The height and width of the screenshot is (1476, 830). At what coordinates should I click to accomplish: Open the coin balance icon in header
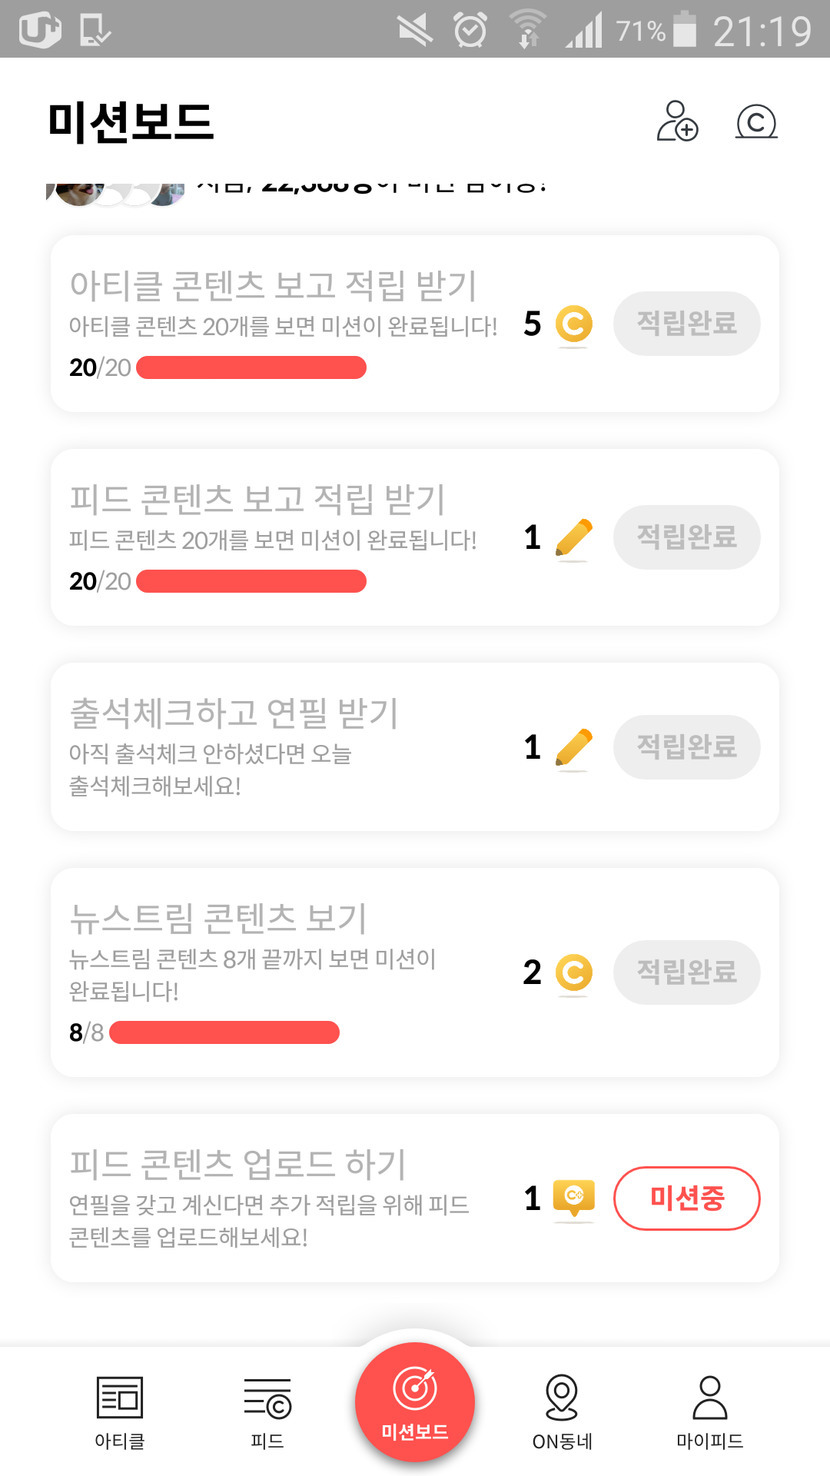tap(756, 122)
